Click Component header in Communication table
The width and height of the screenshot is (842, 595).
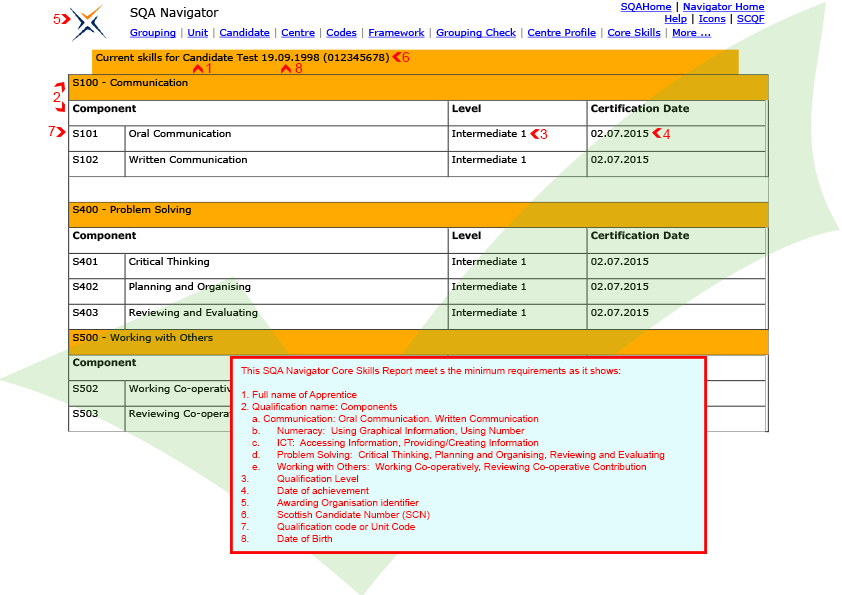258,113
